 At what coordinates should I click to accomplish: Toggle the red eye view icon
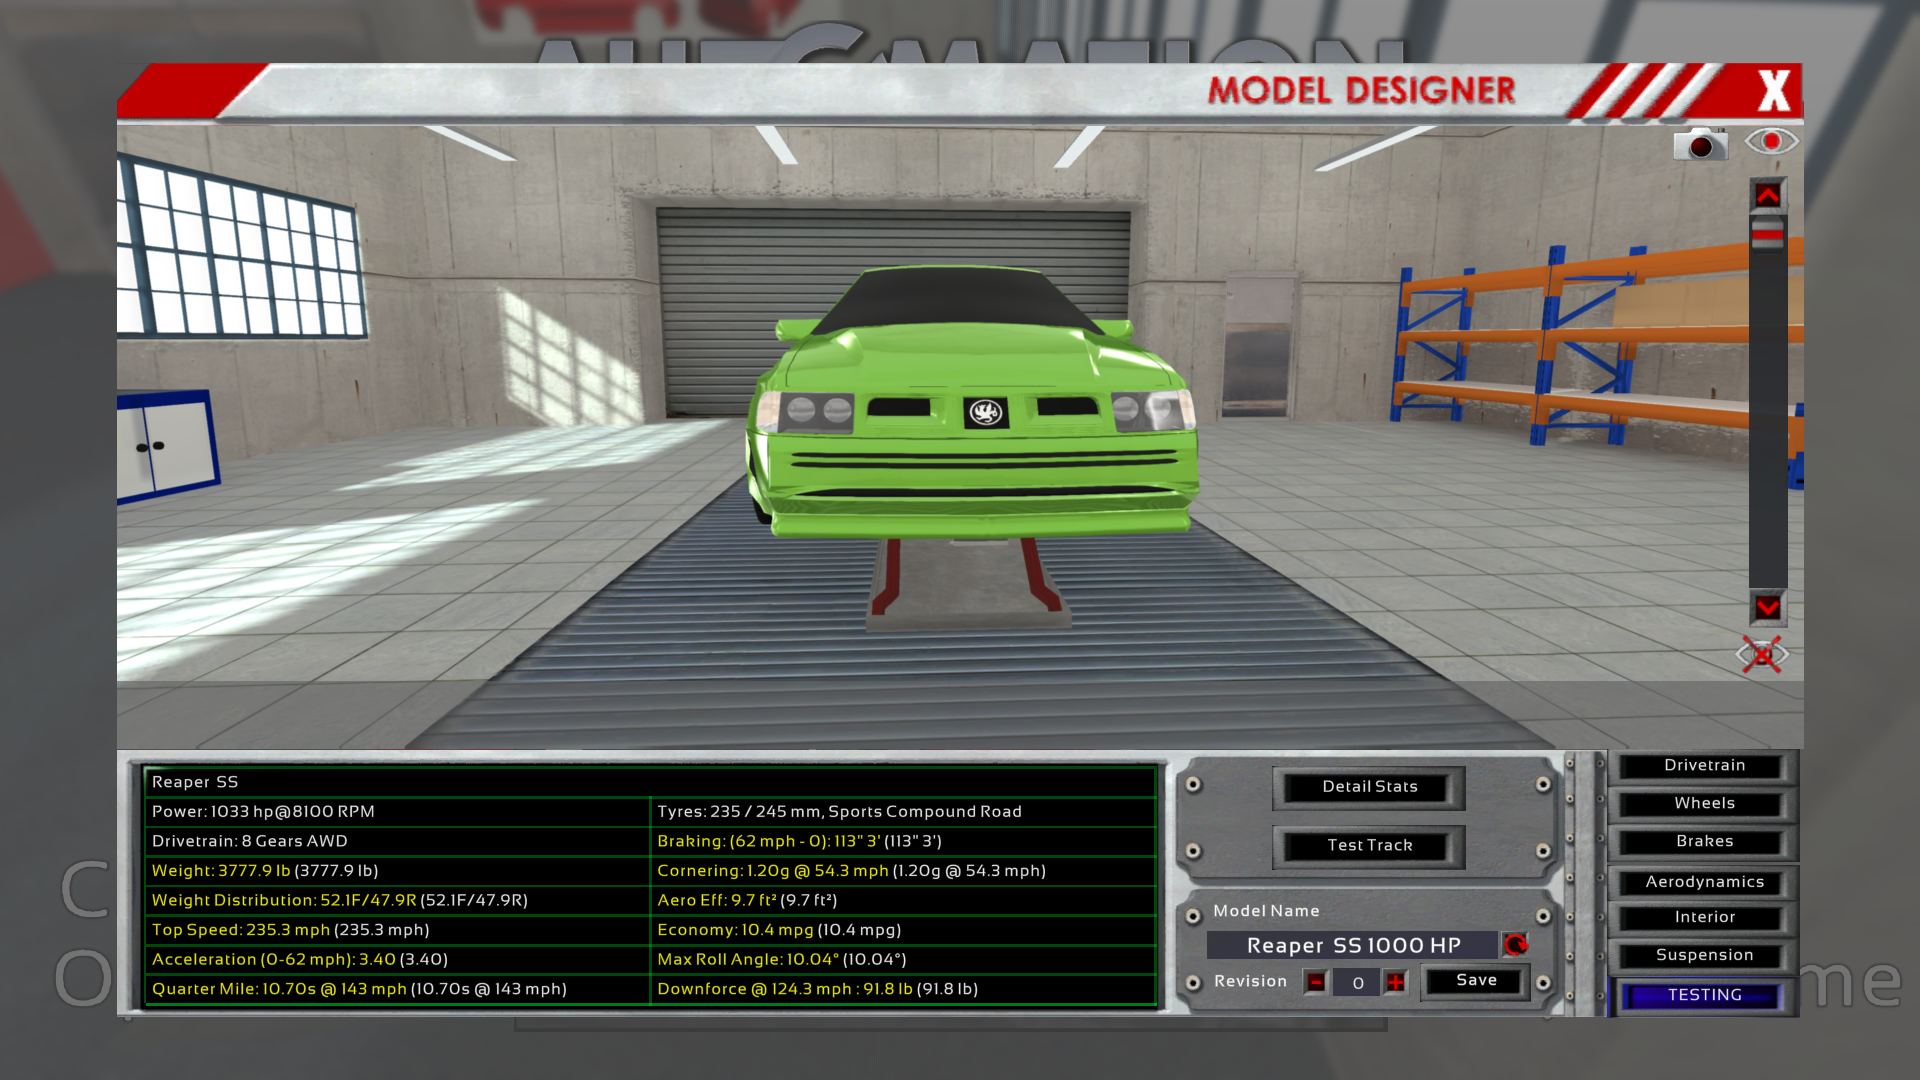click(x=1771, y=141)
